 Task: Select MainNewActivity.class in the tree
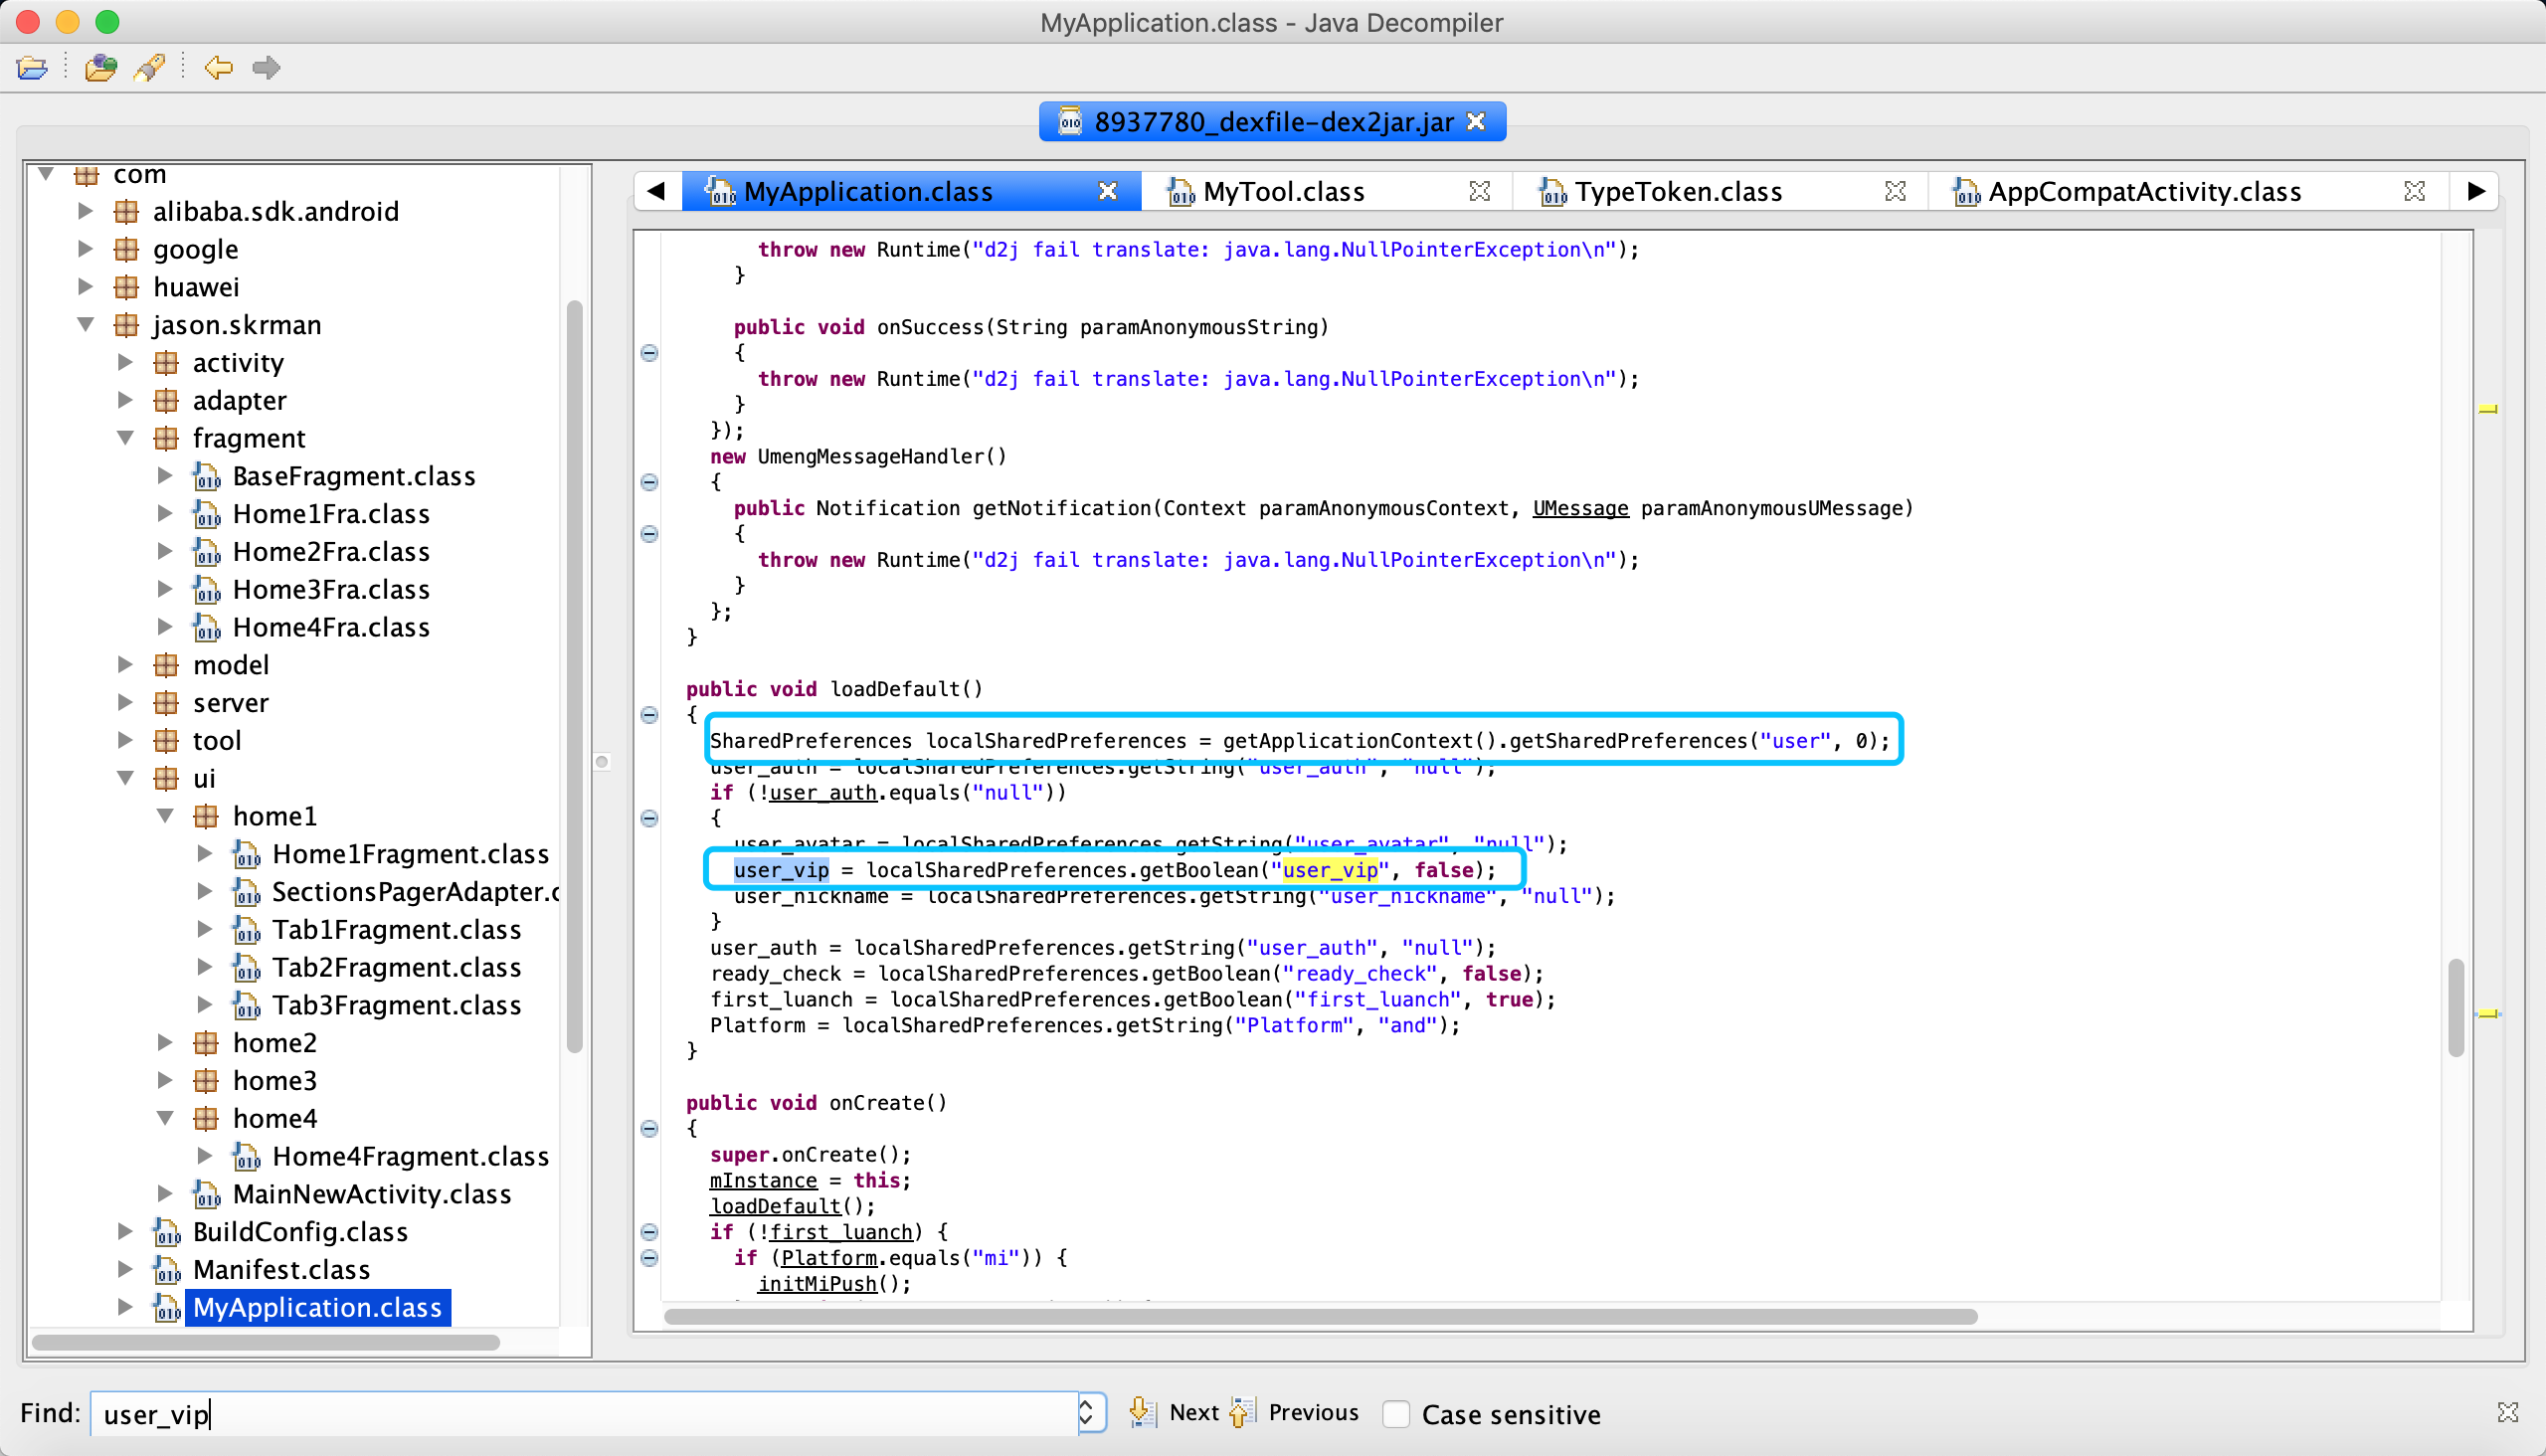pos(371,1194)
